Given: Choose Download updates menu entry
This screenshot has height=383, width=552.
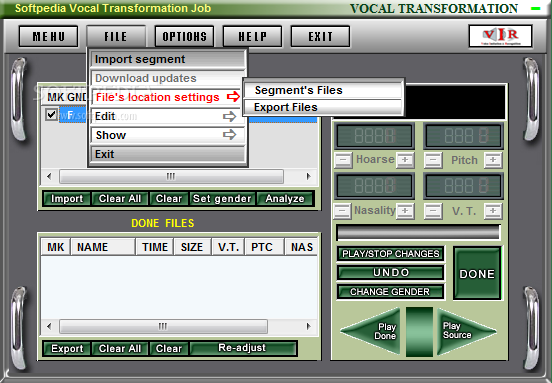Looking at the screenshot, I should tap(168, 78).
